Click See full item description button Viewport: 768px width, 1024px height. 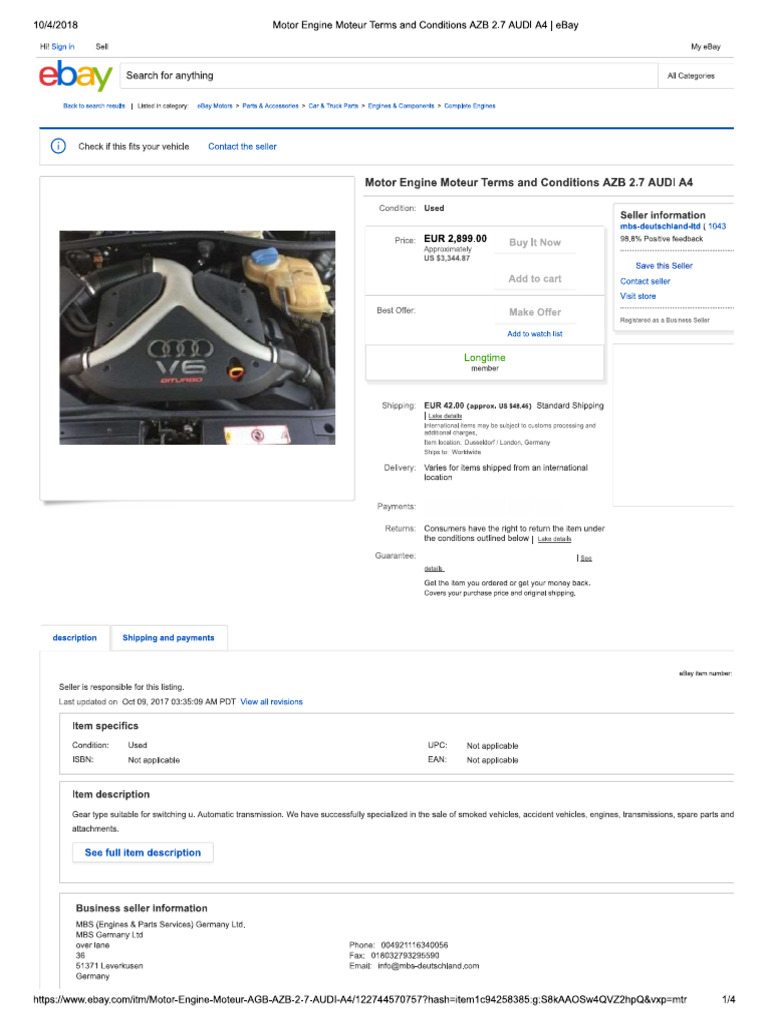pyautogui.click(x=143, y=853)
